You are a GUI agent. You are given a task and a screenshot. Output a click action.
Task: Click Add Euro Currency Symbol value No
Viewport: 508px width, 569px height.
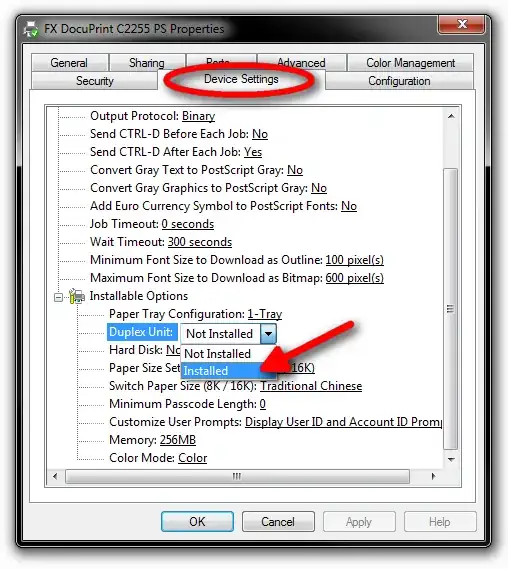pyautogui.click(x=349, y=206)
